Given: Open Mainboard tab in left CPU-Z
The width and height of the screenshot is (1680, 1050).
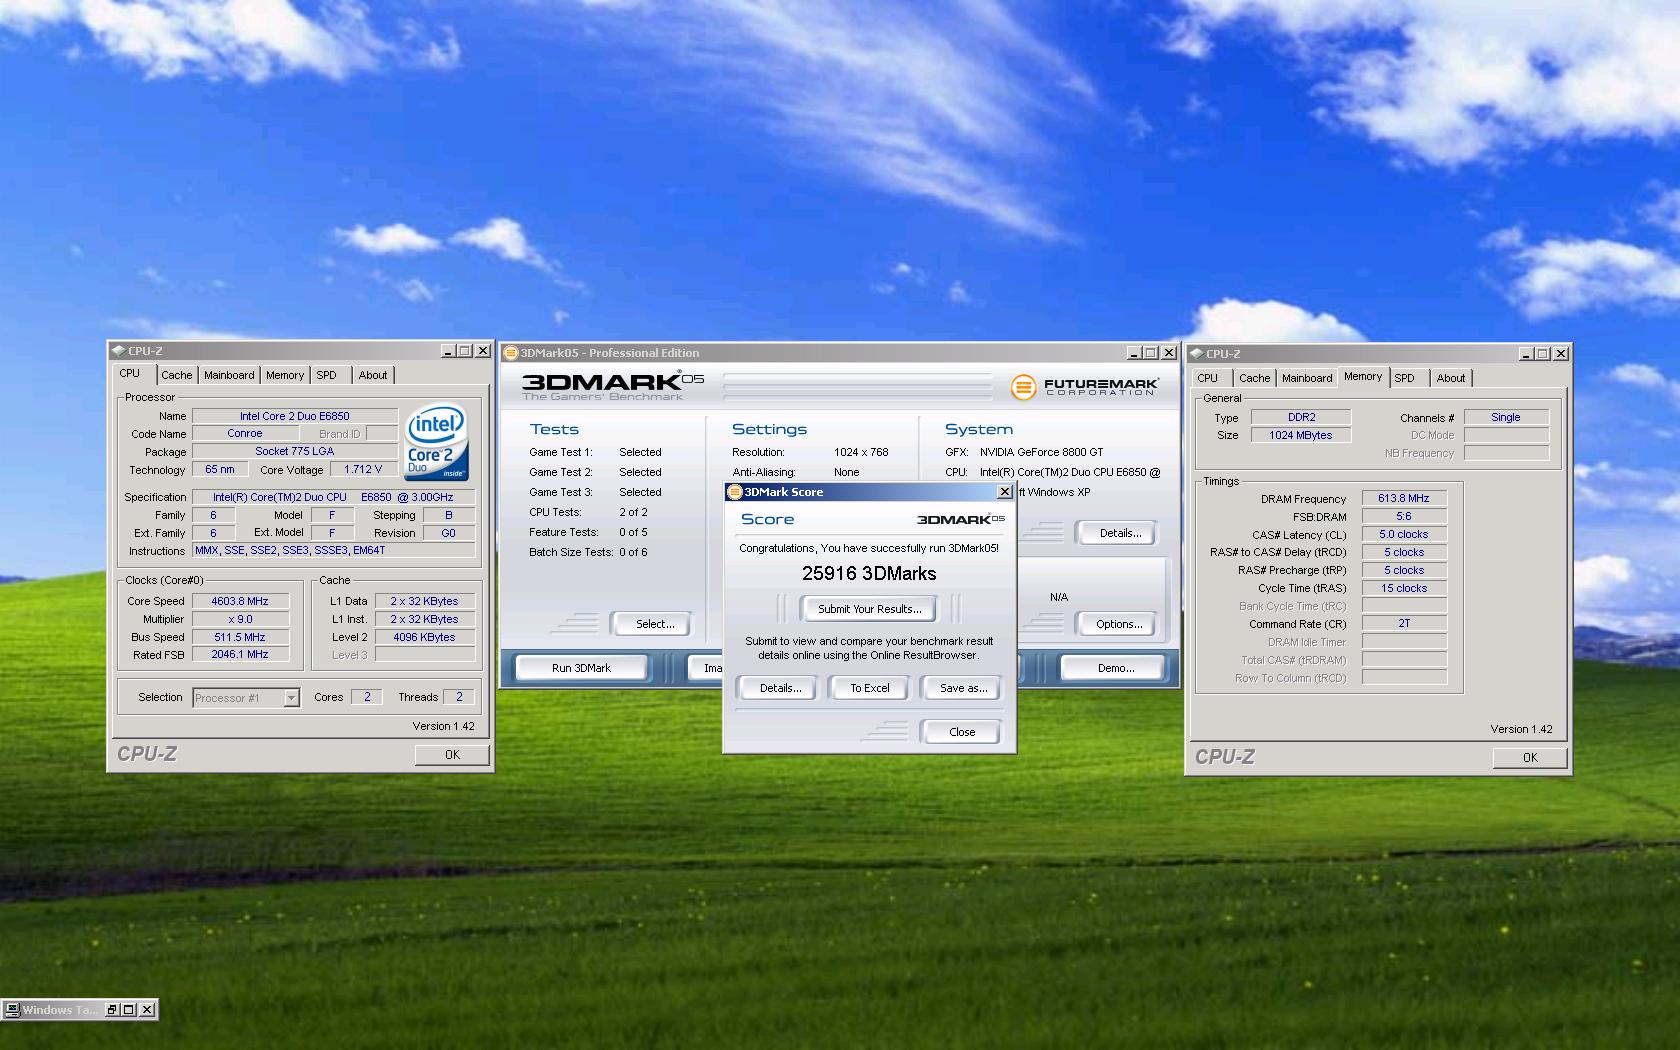Looking at the screenshot, I should pos(229,375).
